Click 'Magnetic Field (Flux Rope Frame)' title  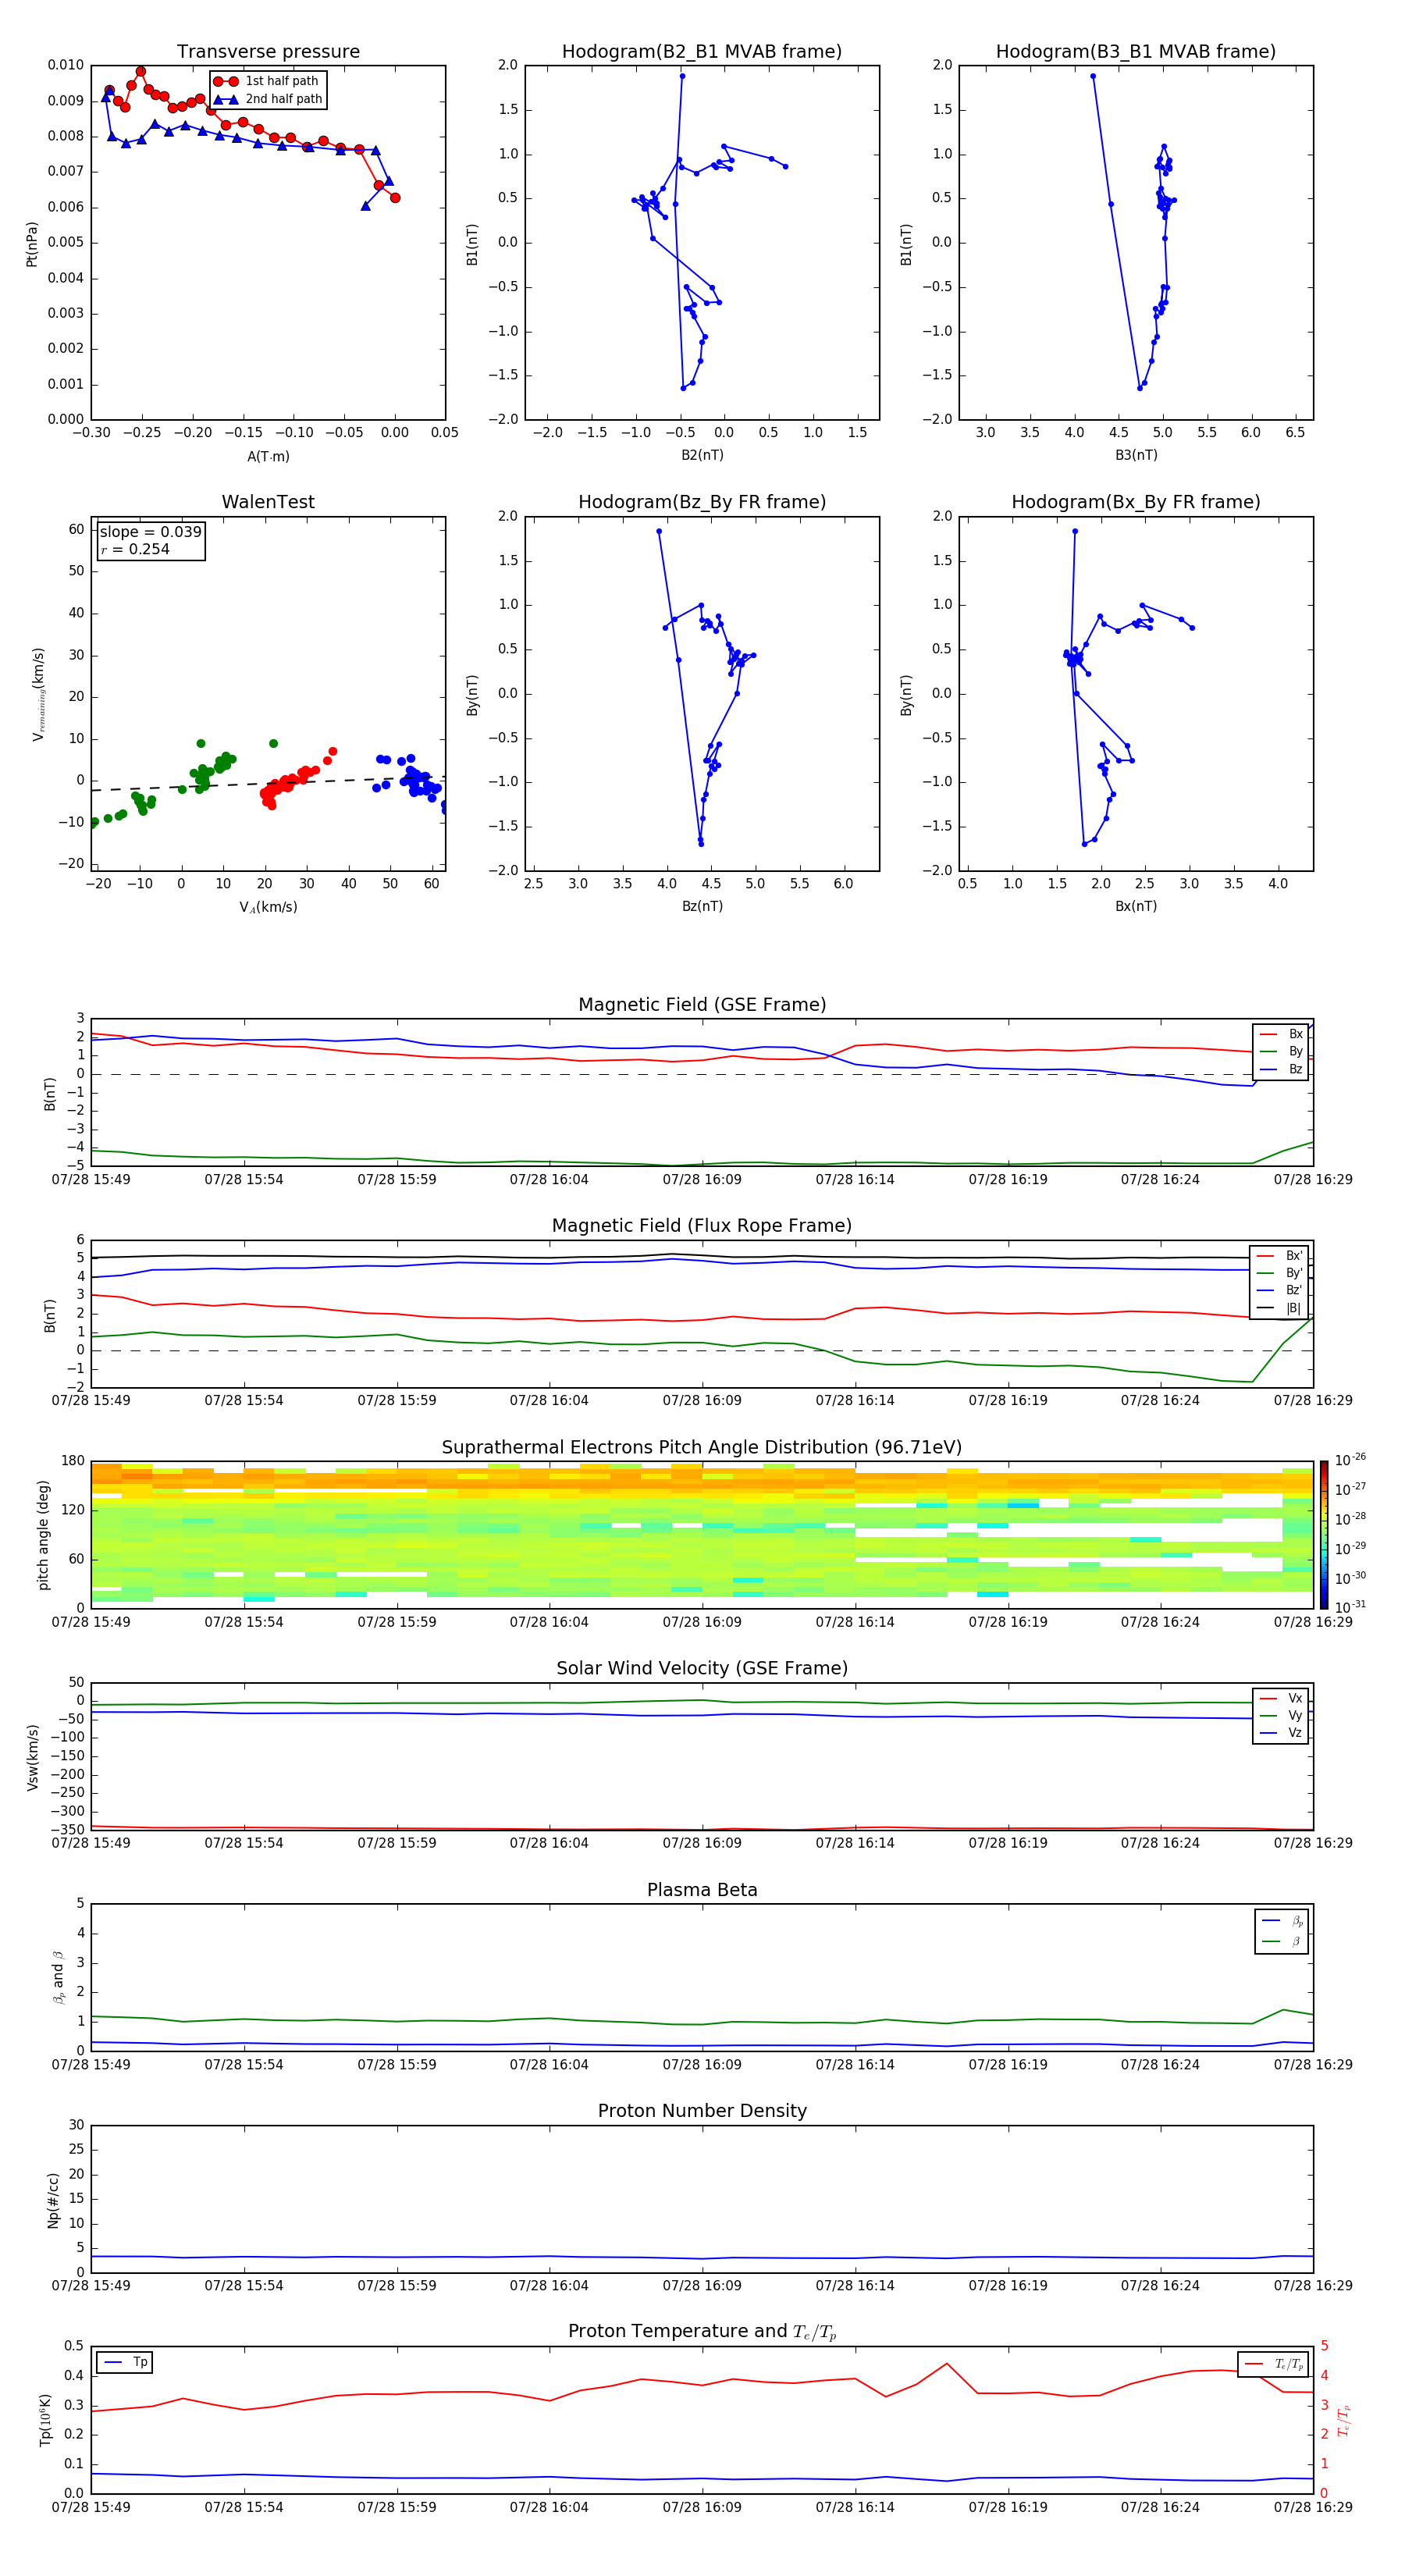(702, 1226)
